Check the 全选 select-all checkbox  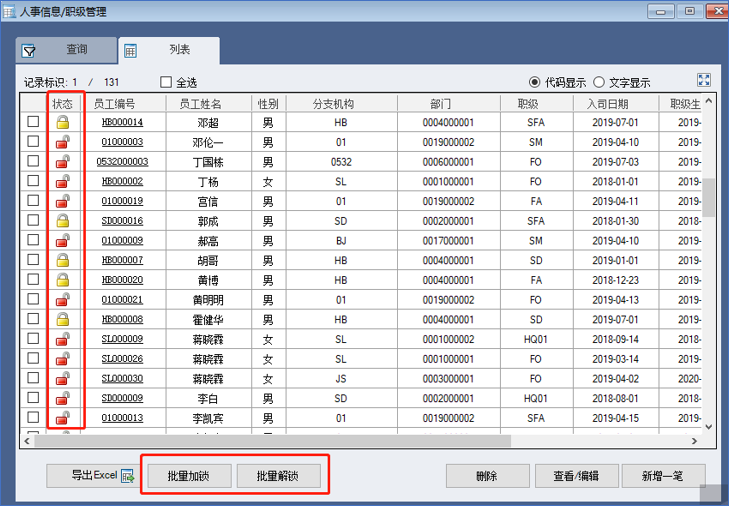click(x=167, y=83)
